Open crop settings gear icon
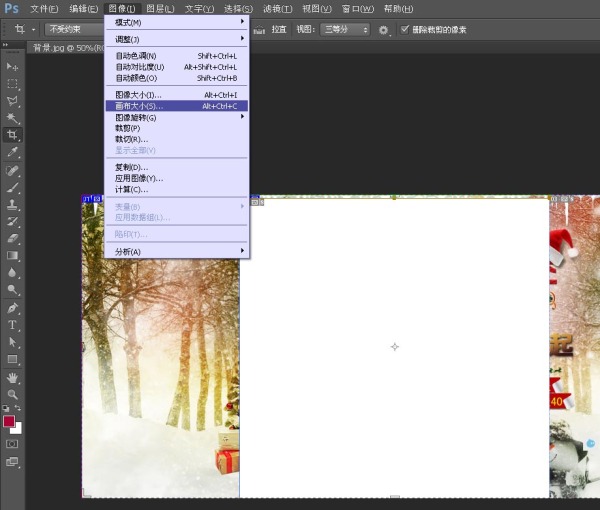Viewport: 600px width, 510px height. point(383,30)
